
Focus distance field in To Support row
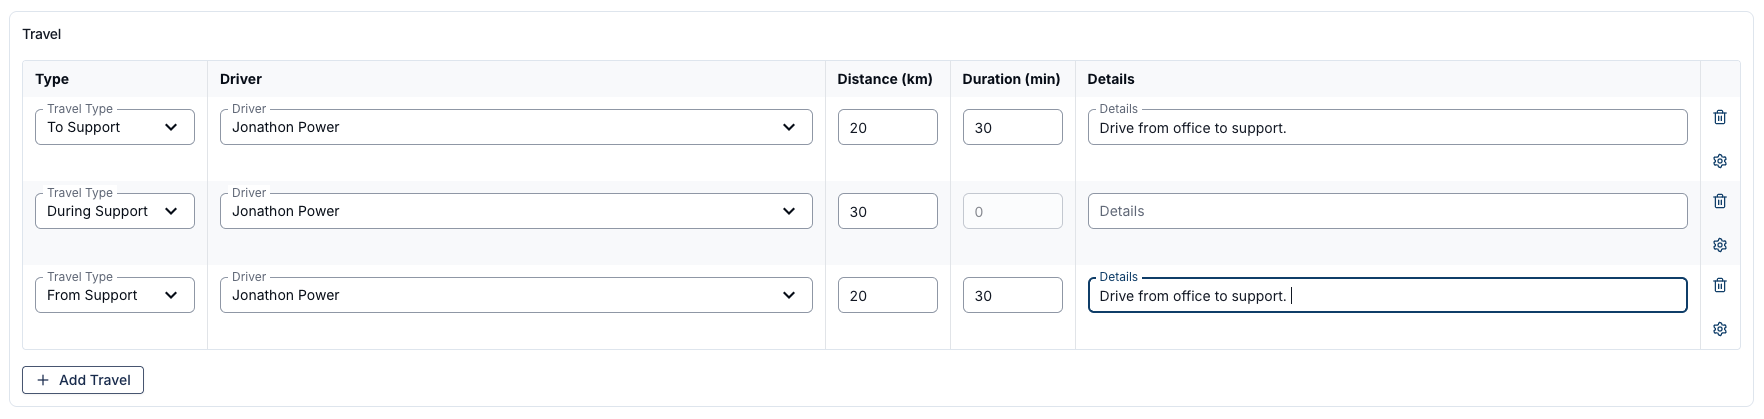point(887,127)
